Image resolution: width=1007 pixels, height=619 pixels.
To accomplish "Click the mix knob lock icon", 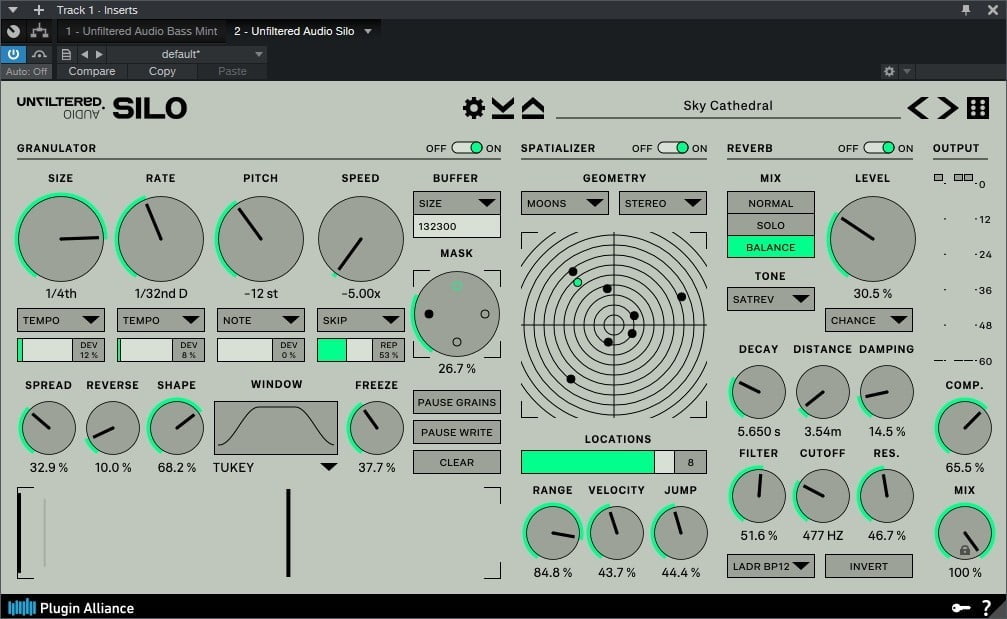I will click(x=965, y=550).
